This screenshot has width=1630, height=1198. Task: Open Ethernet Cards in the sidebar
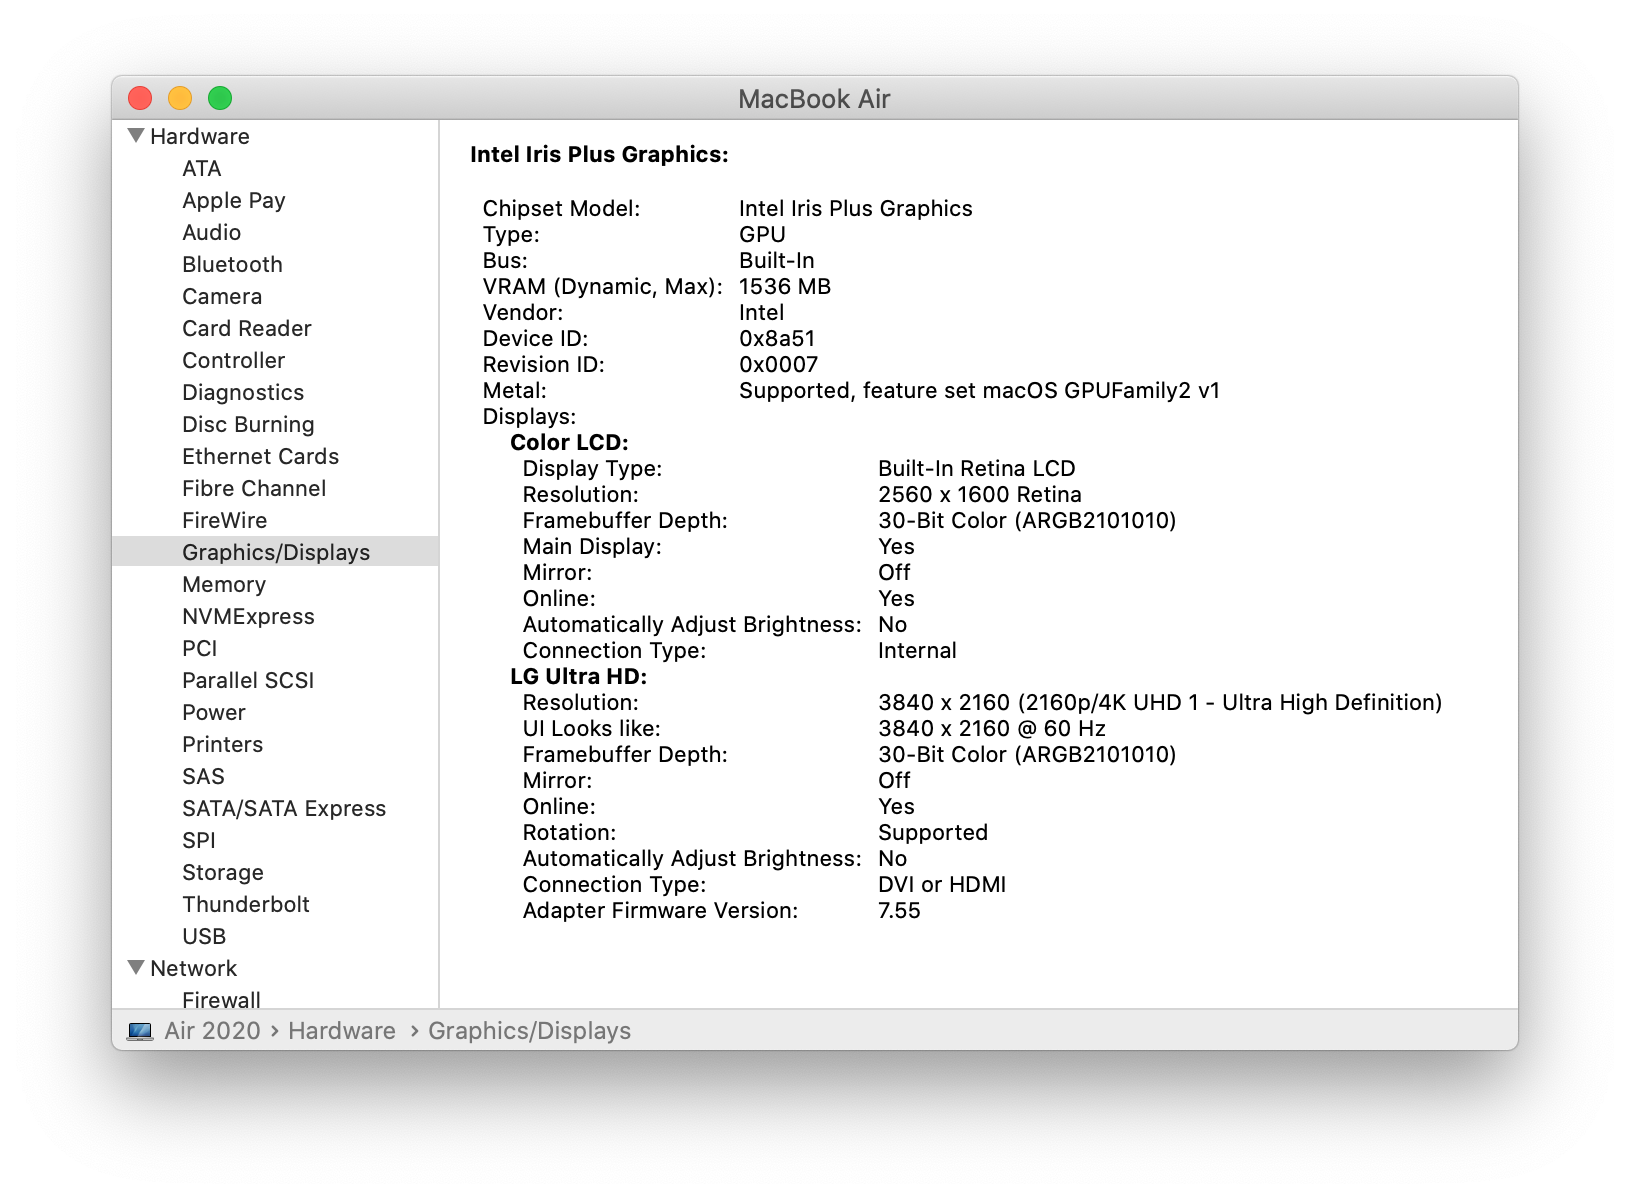tap(260, 456)
